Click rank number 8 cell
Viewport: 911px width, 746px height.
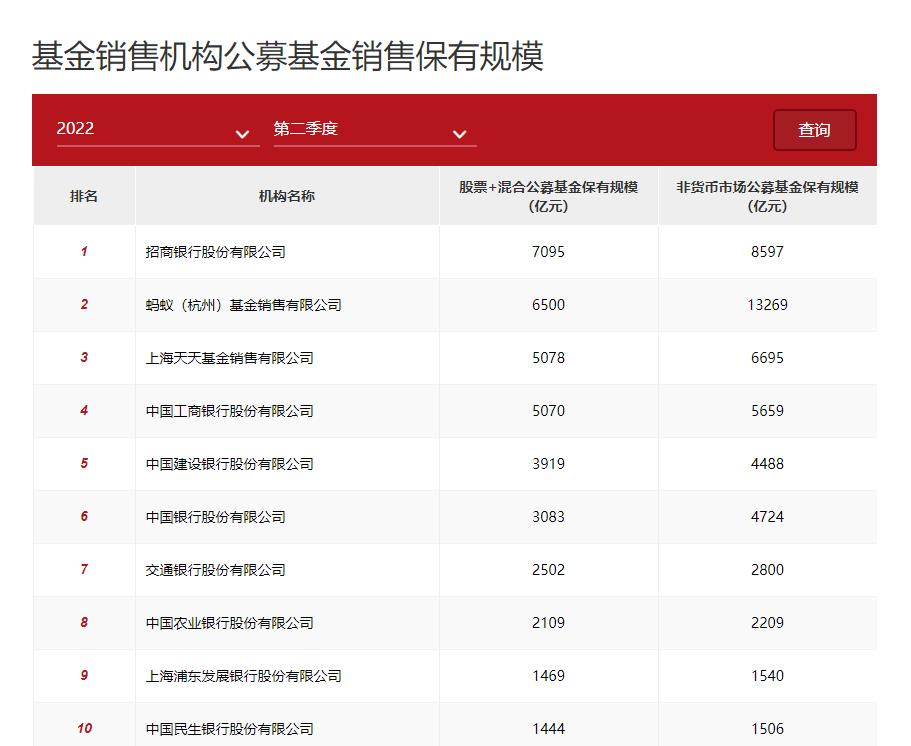tap(84, 623)
